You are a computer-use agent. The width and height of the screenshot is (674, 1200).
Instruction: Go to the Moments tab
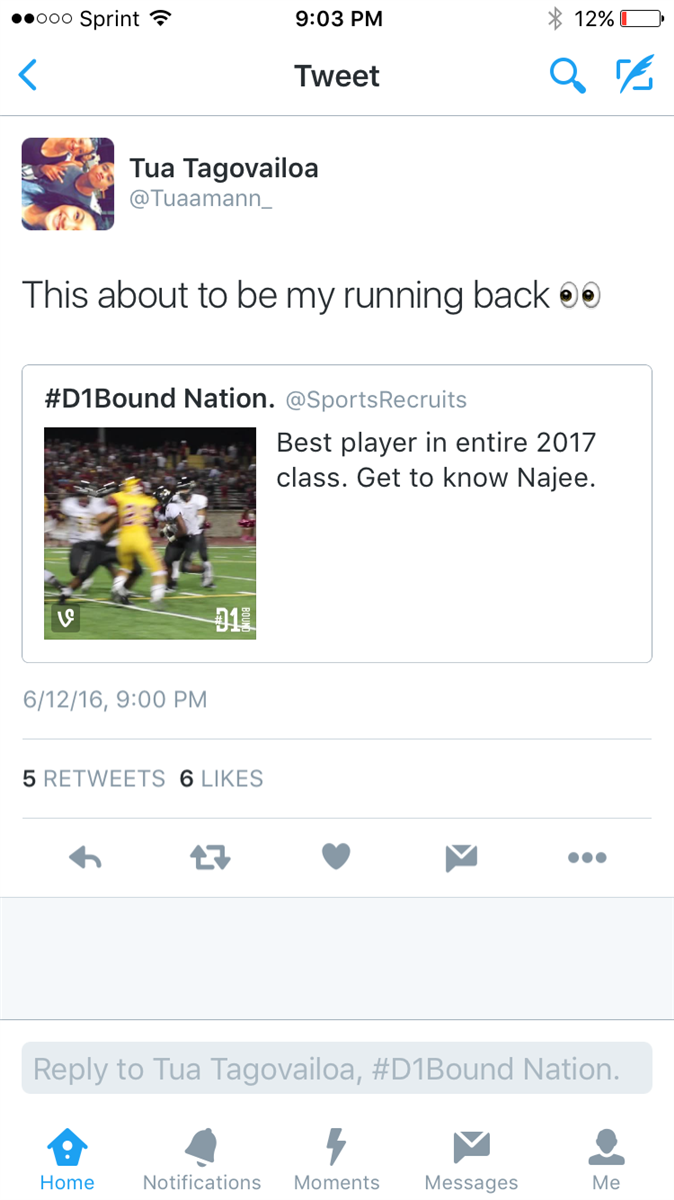point(337,1160)
